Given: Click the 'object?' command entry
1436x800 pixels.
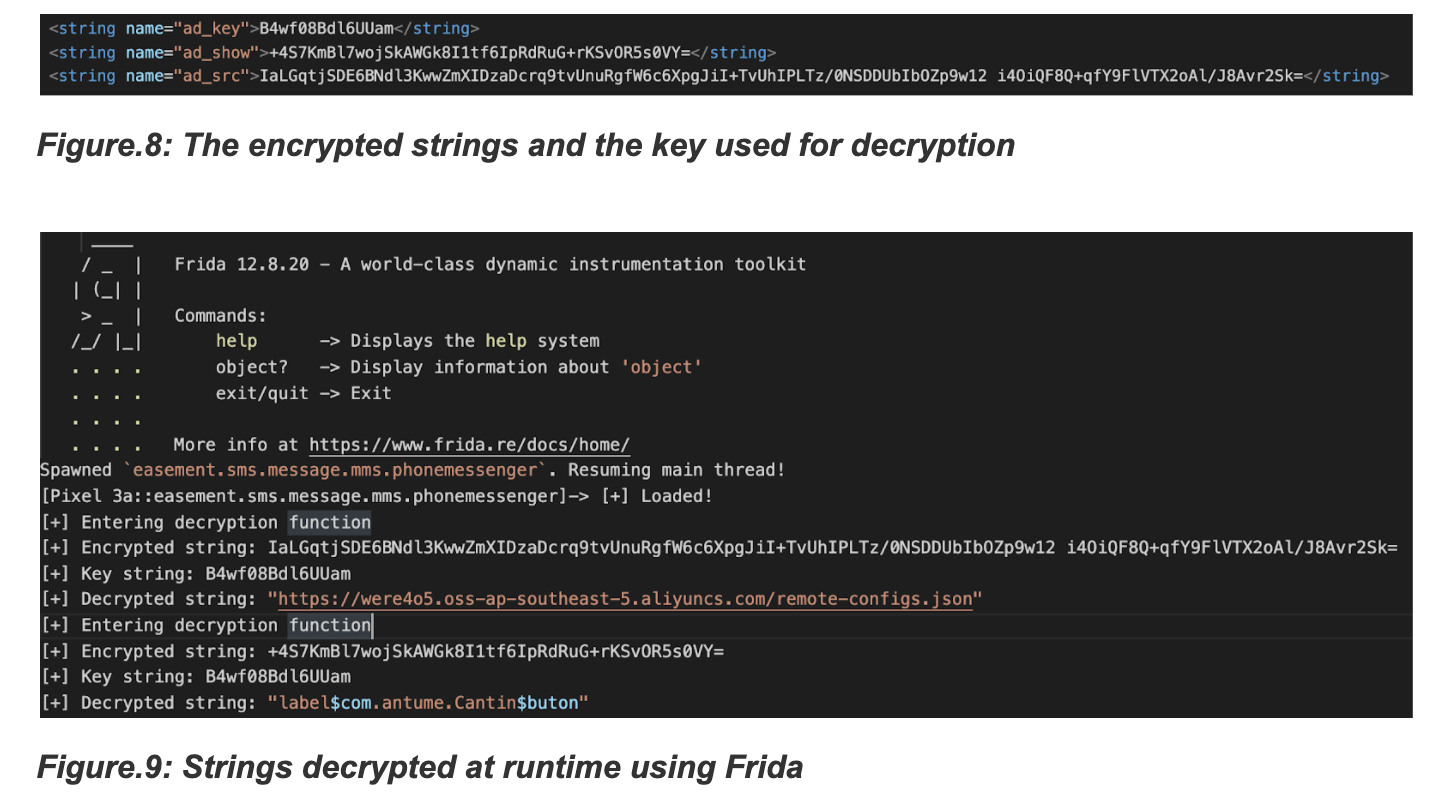Looking at the screenshot, I should 252,367.
